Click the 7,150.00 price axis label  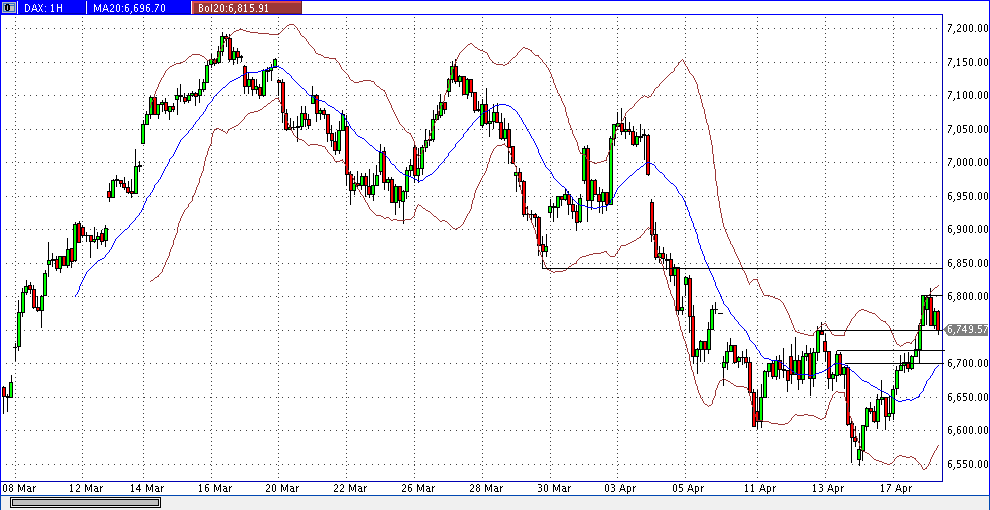coord(967,62)
